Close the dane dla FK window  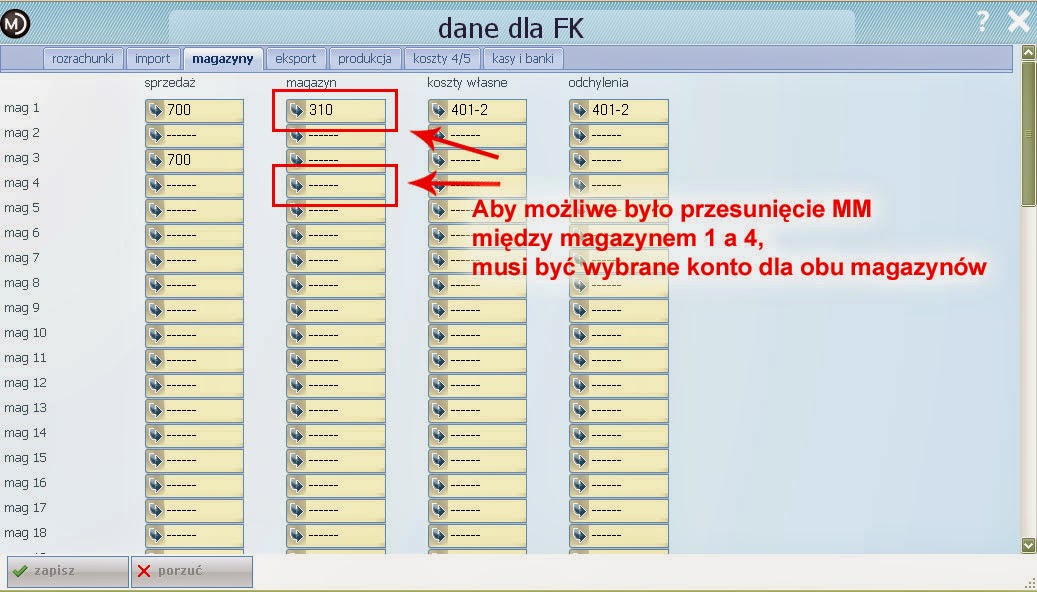point(1019,21)
